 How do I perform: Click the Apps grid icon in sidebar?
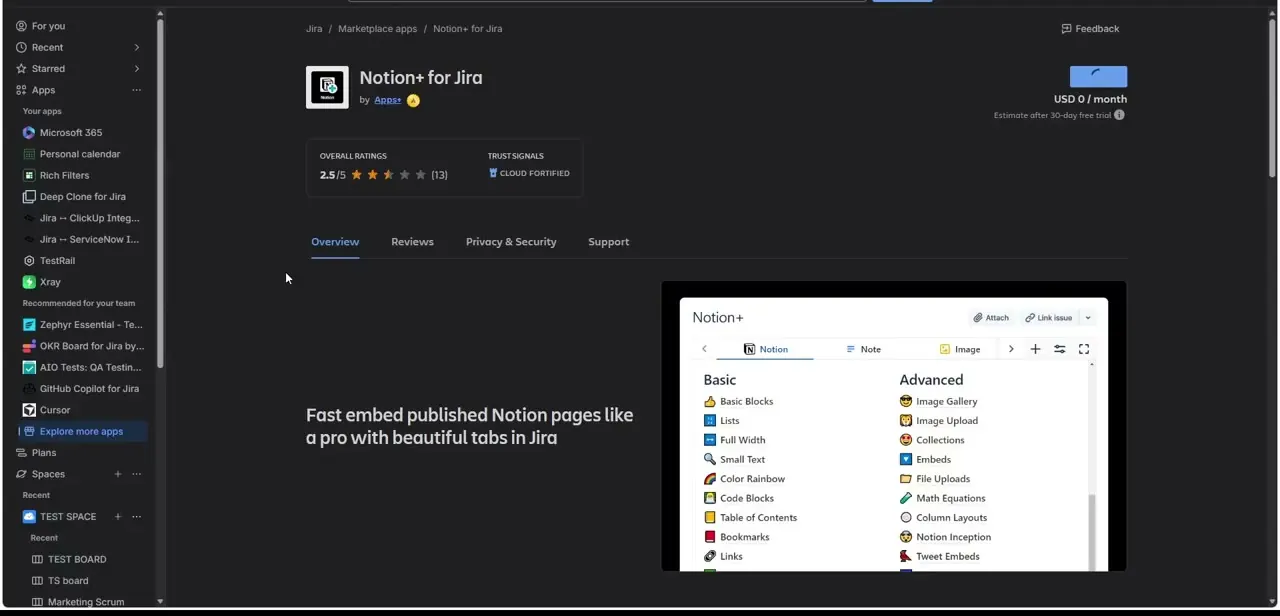[x=21, y=90]
